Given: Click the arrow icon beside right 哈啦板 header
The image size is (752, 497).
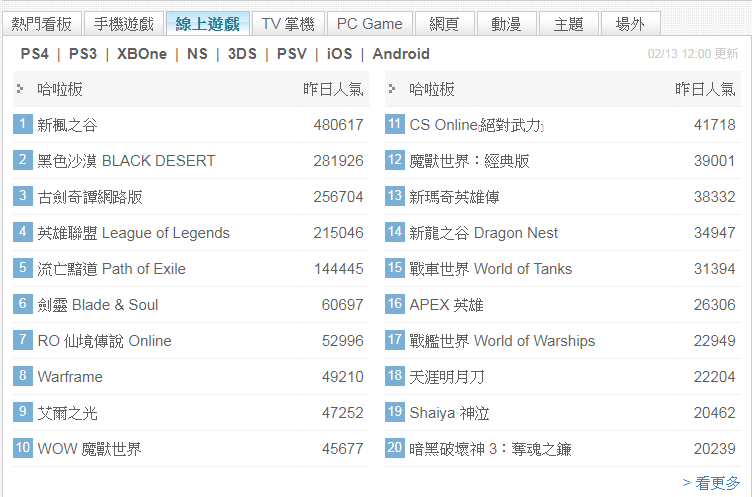Looking at the screenshot, I should pos(392,89).
